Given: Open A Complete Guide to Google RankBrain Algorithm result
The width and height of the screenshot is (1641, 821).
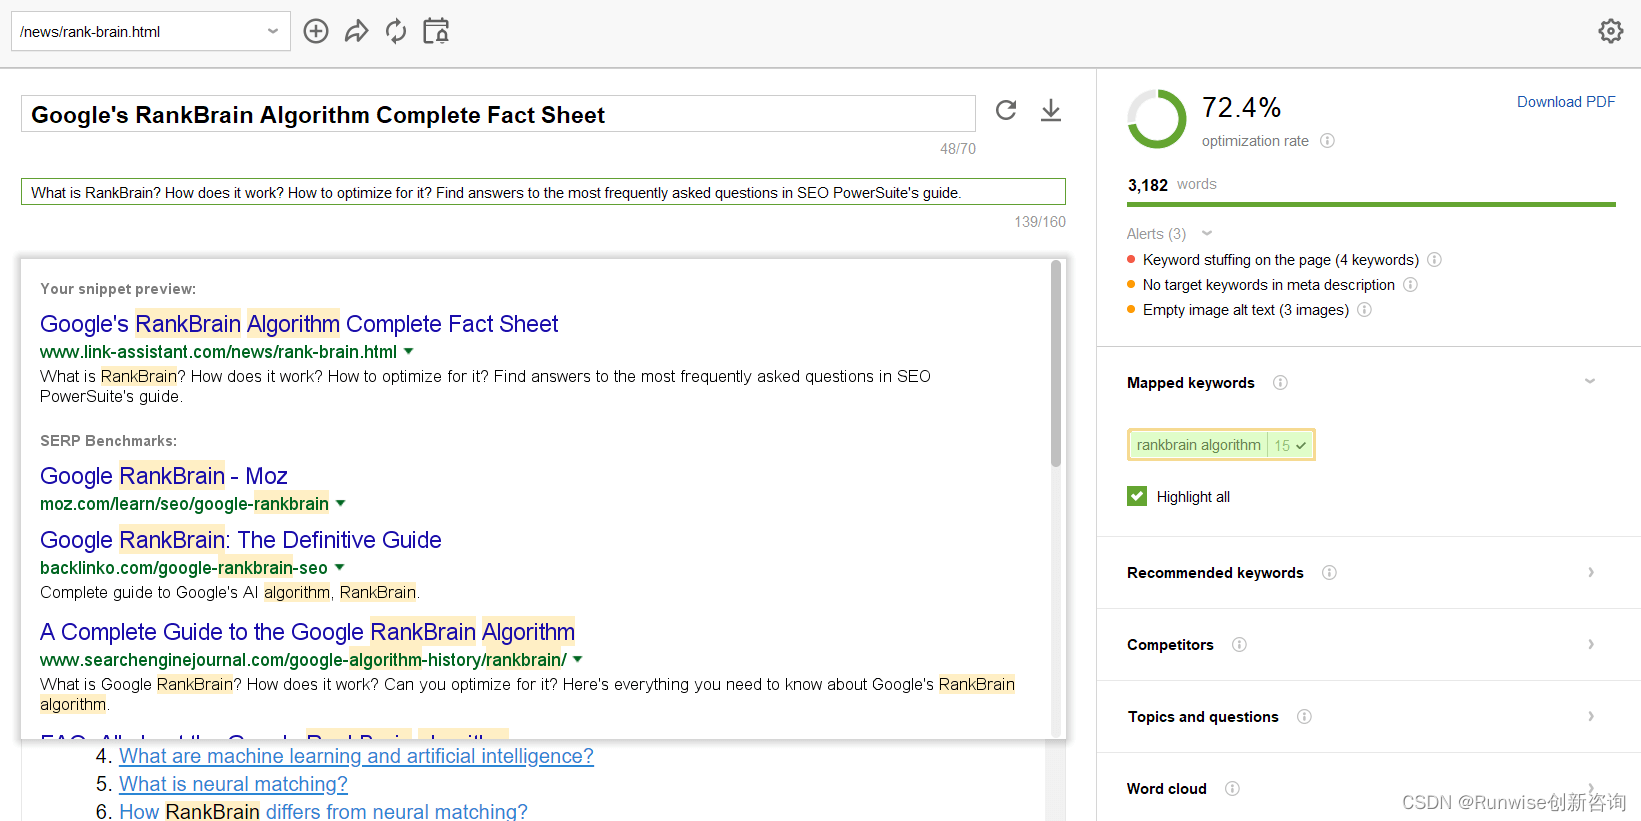Looking at the screenshot, I should 307,632.
